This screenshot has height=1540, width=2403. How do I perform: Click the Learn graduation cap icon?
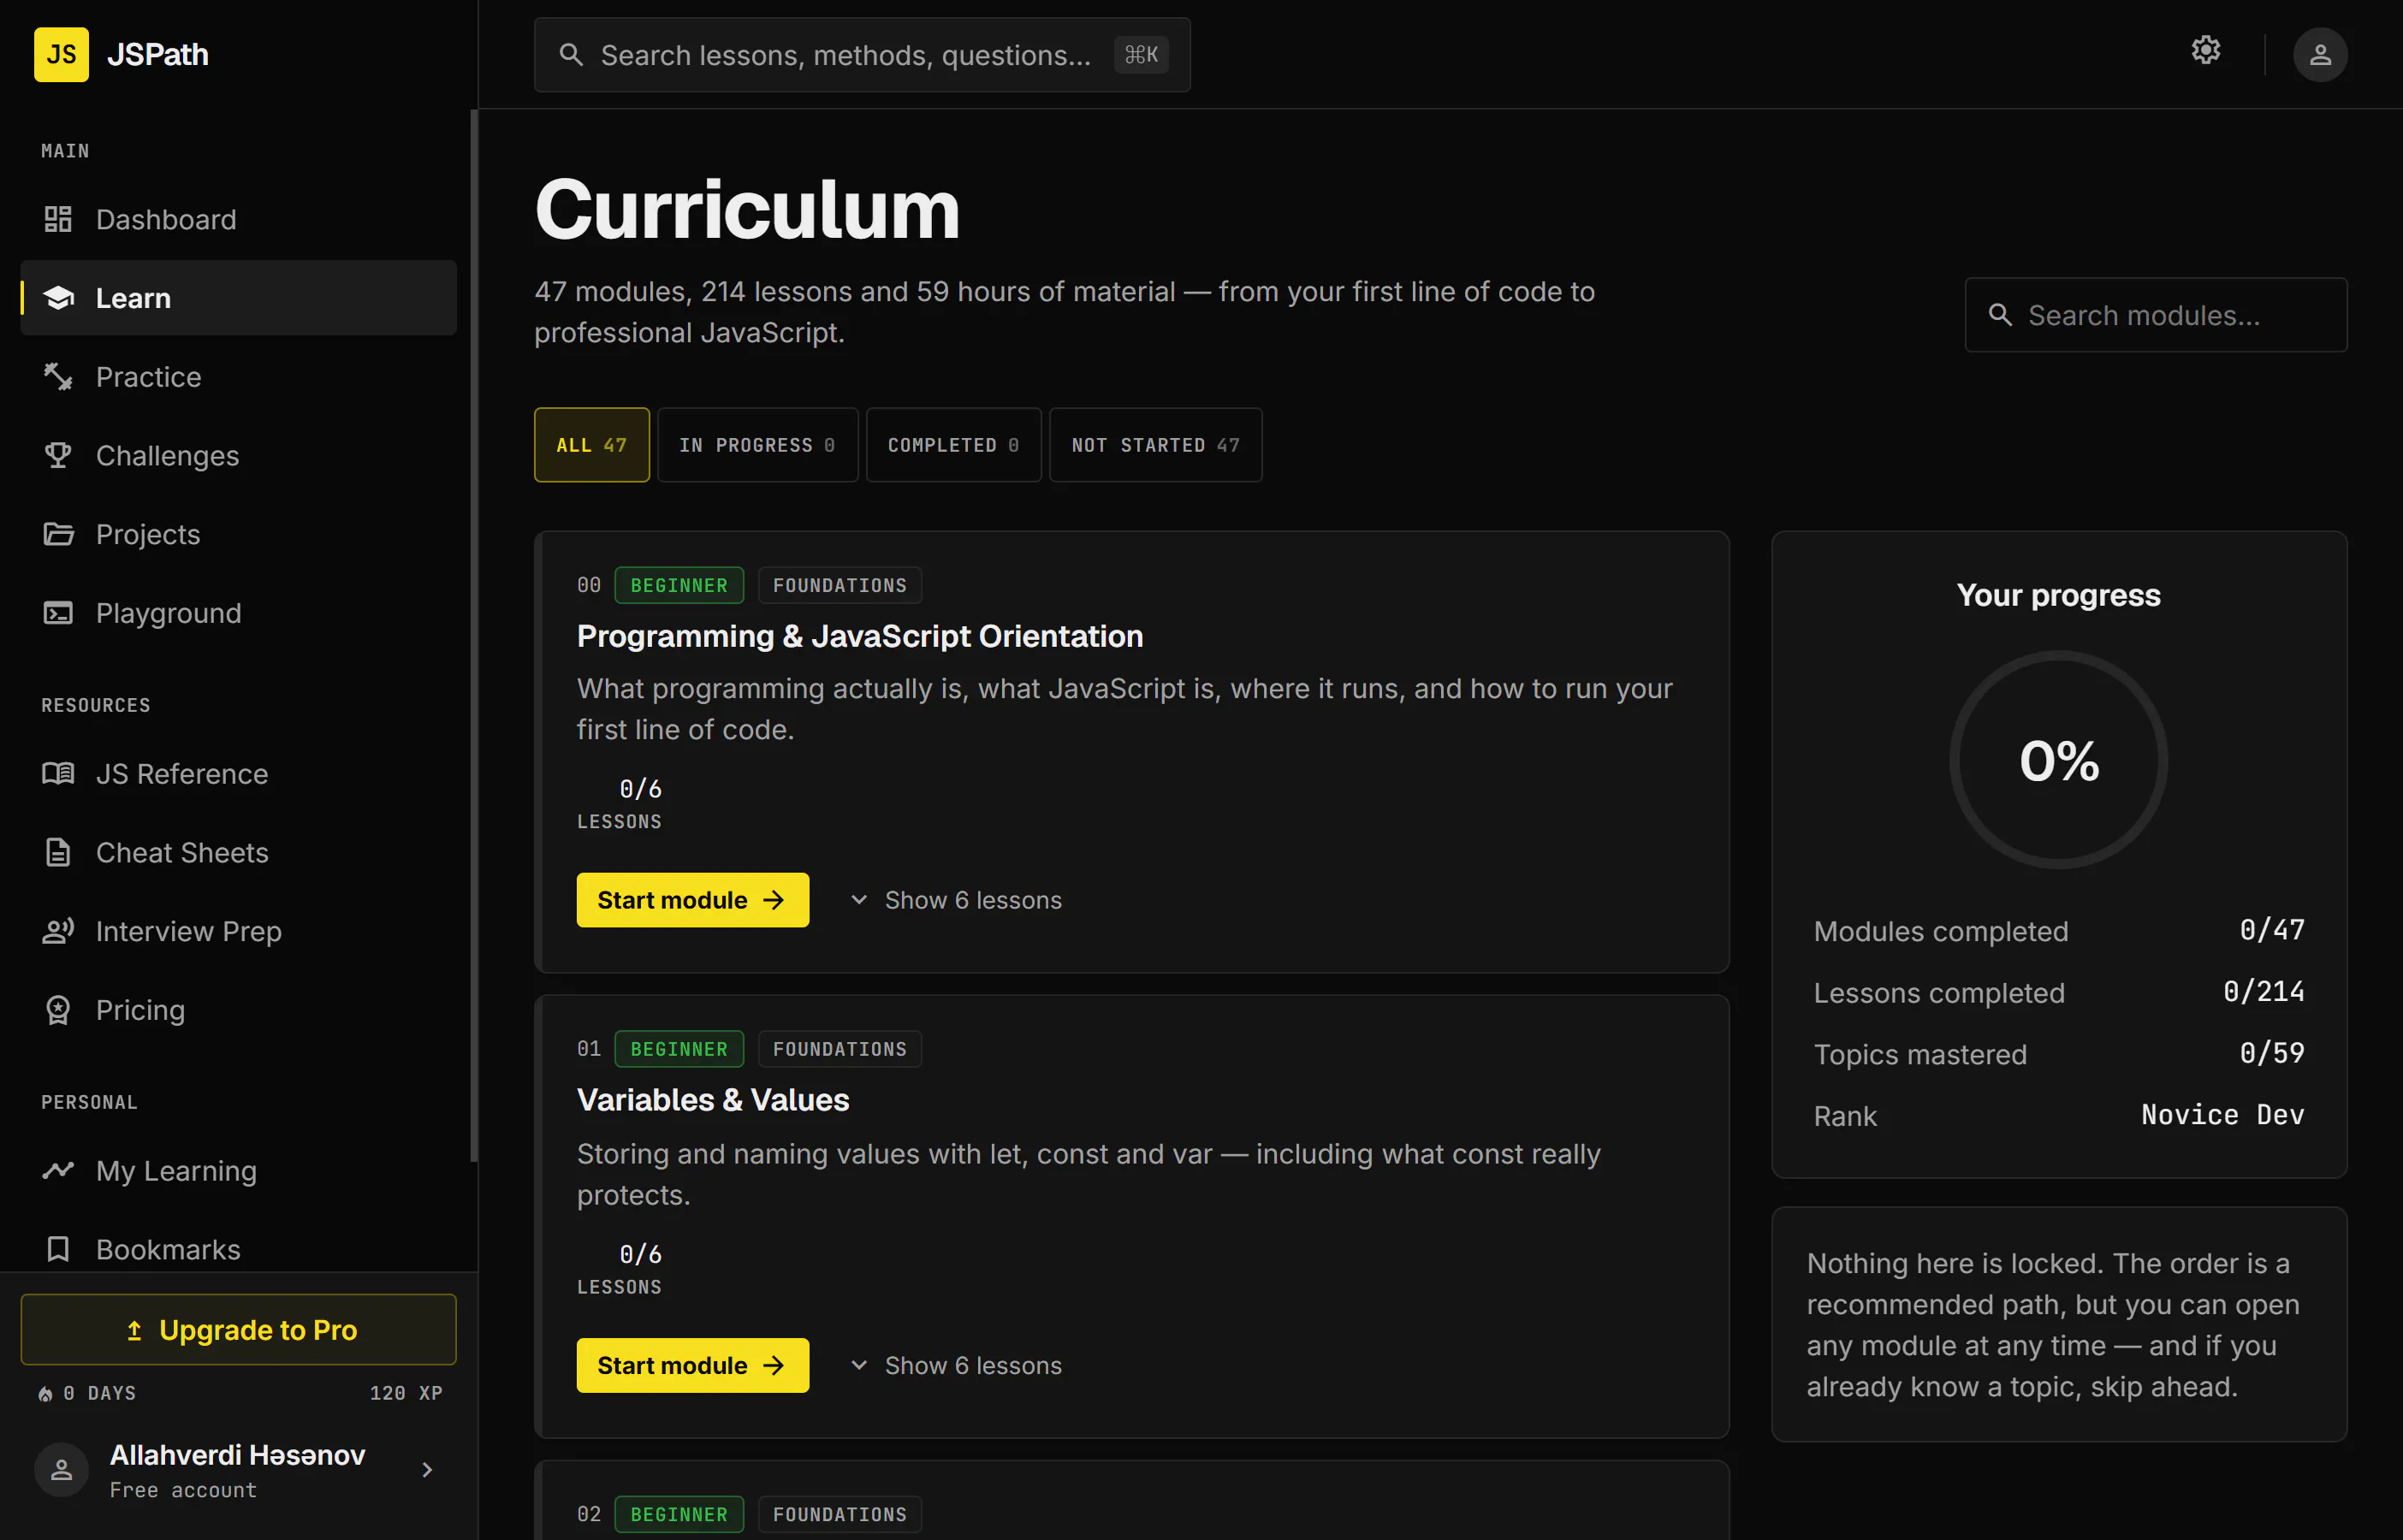pos(58,298)
